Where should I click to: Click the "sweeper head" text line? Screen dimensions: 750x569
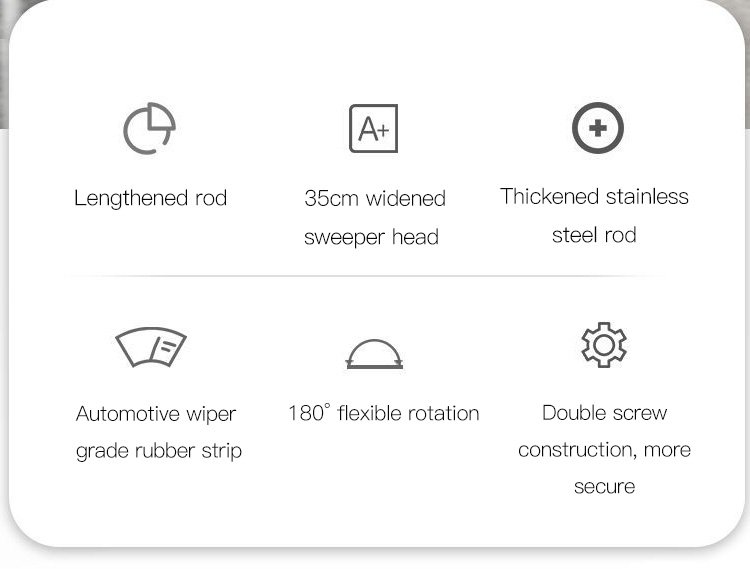(x=371, y=237)
